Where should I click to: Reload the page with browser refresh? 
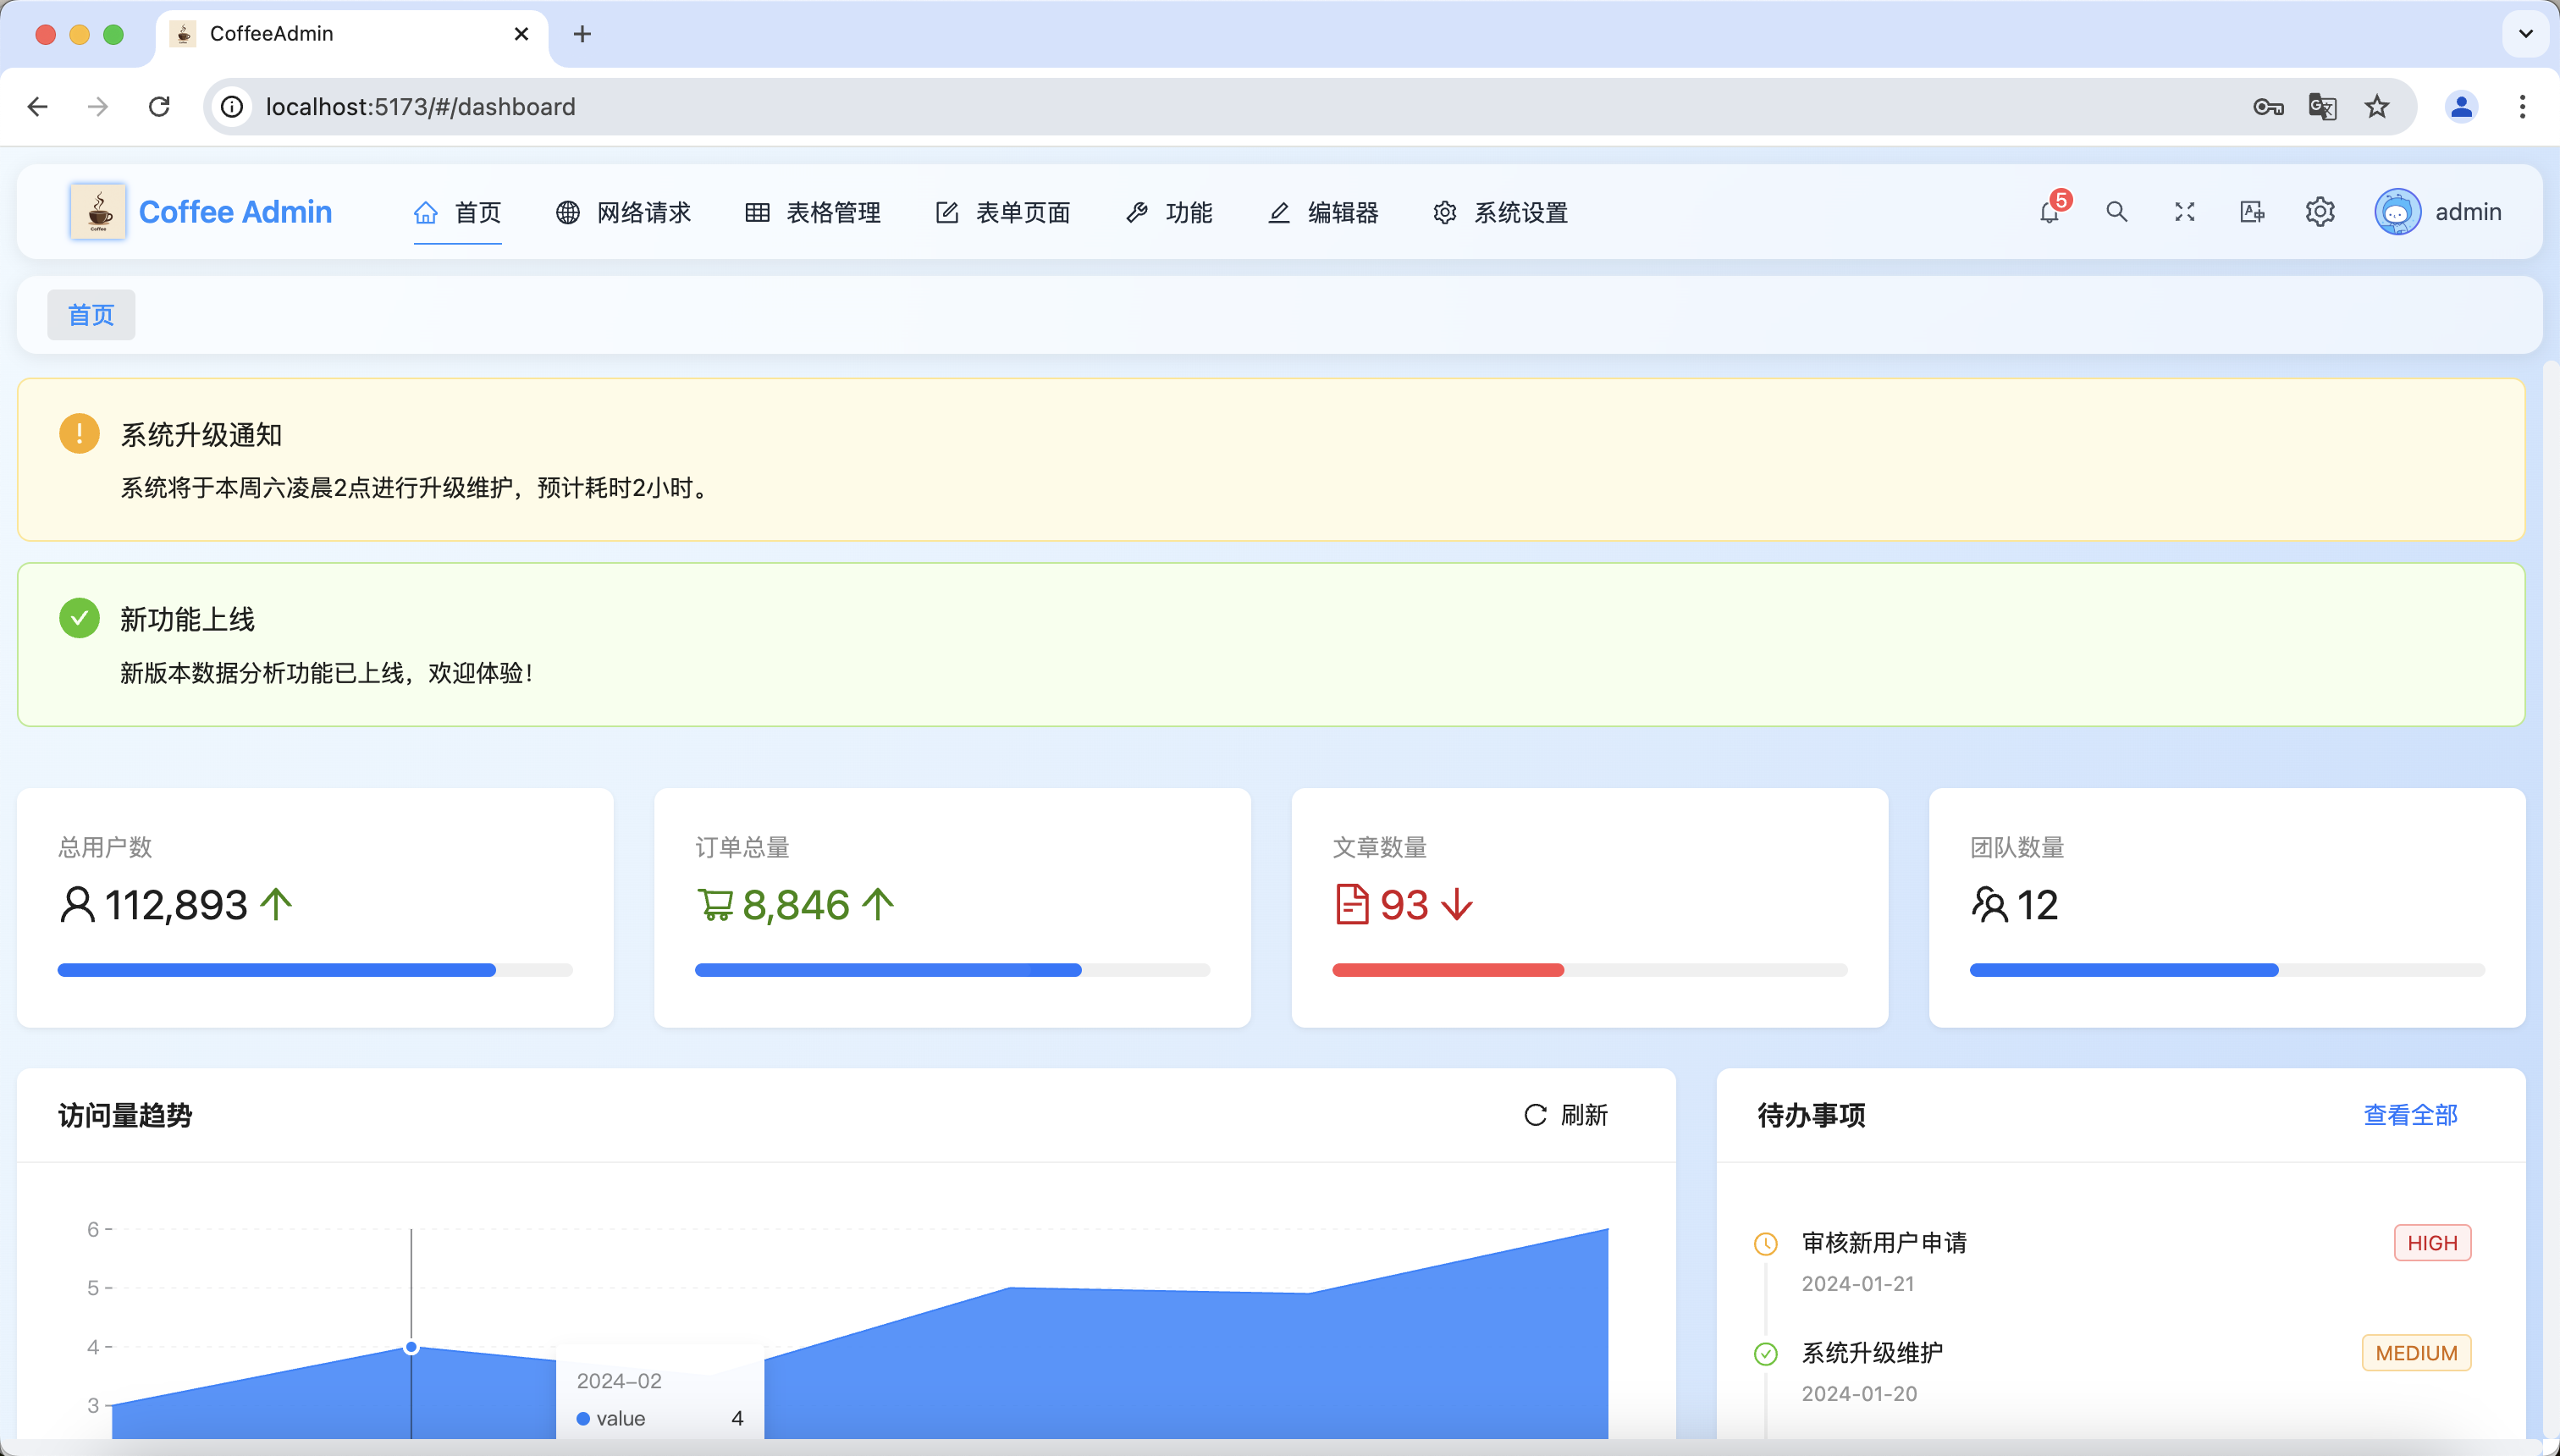(159, 107)
